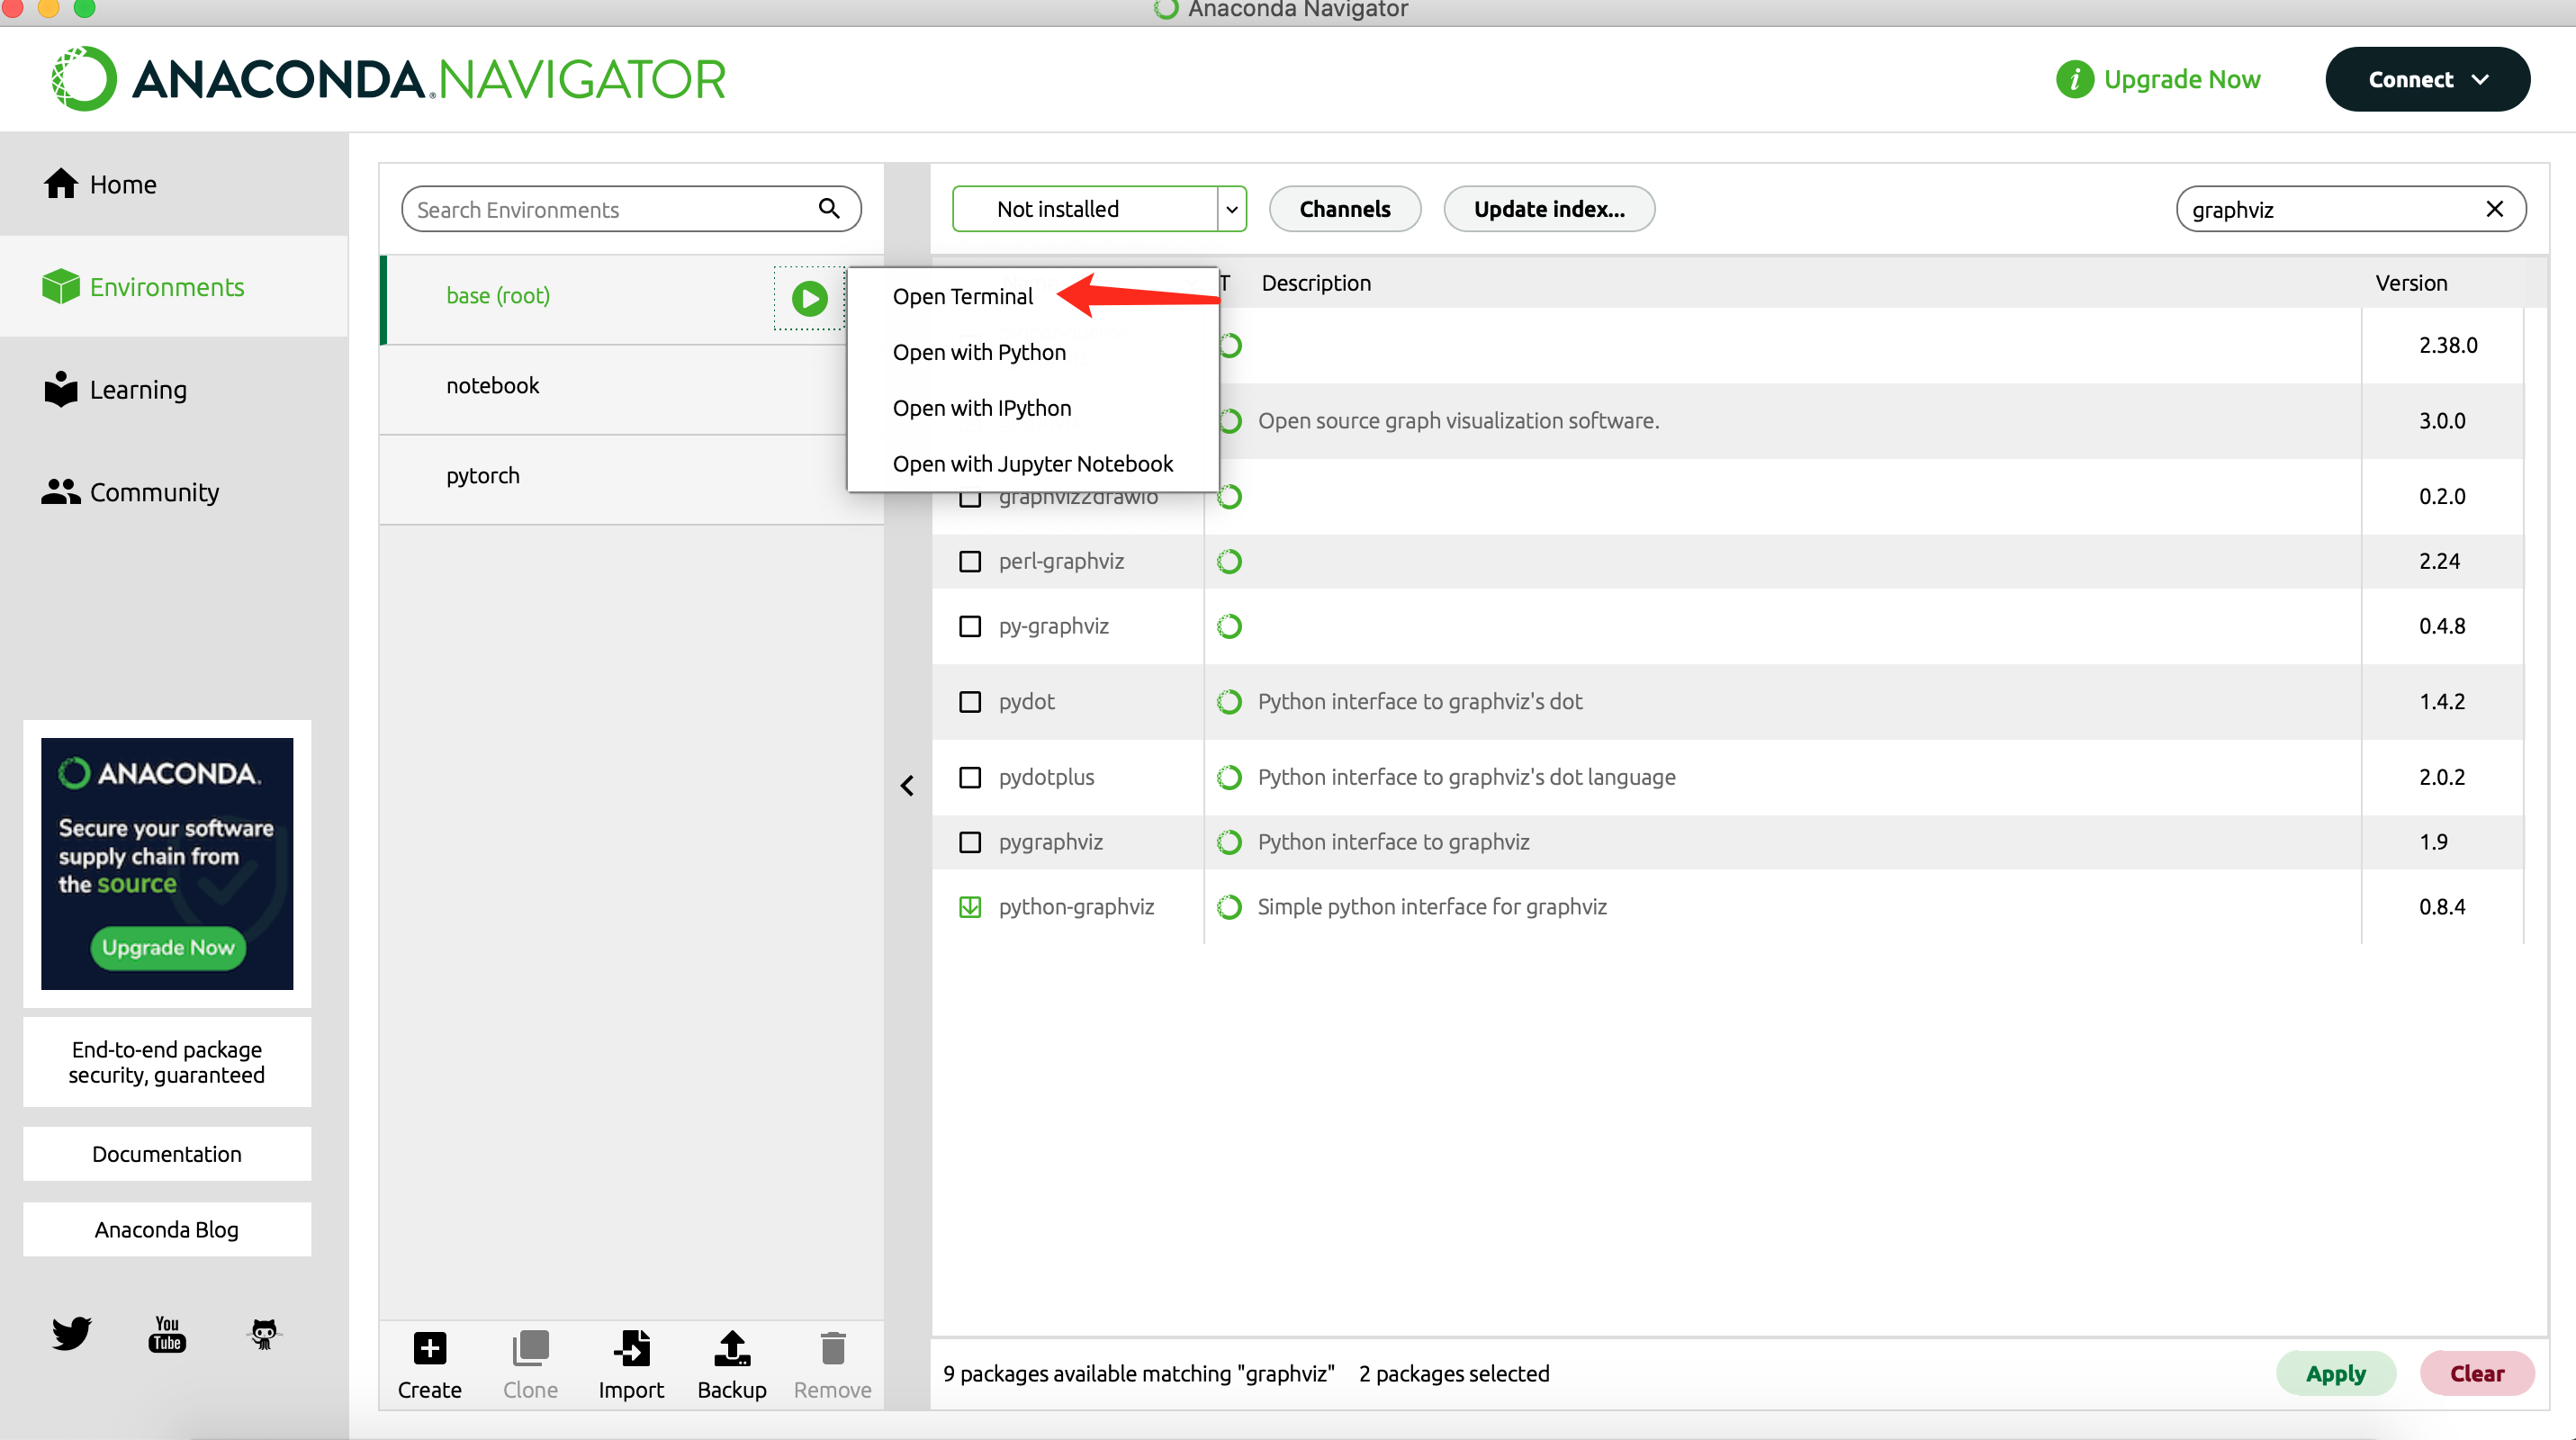
Task: Open the Connect dropdown button
Action: coord(2427,79)
